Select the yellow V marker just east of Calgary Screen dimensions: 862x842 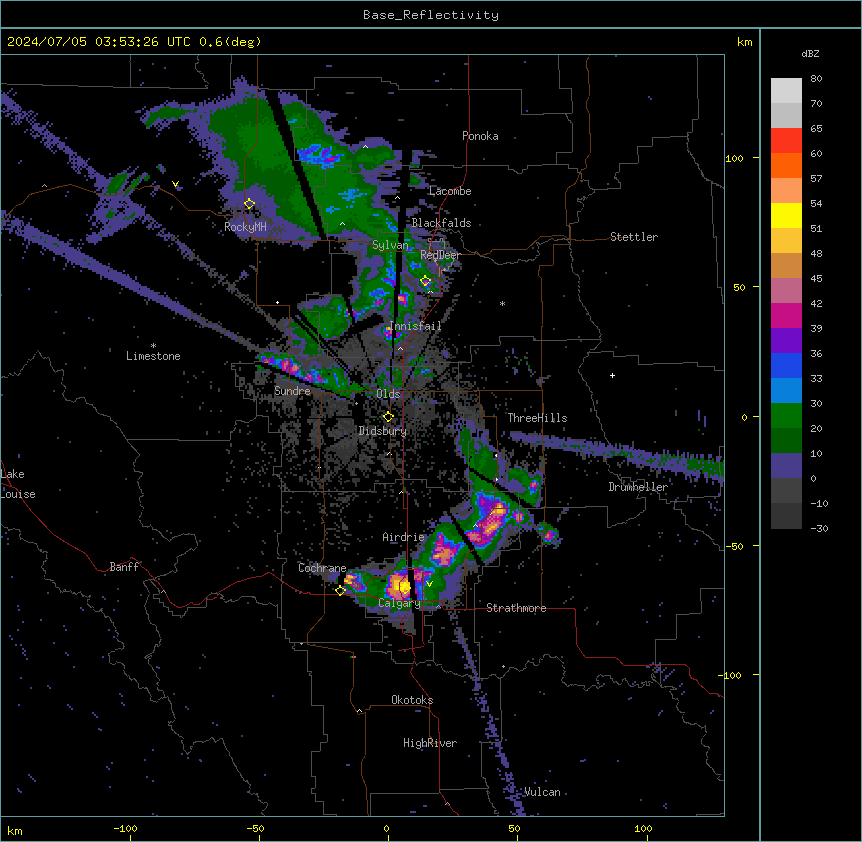[429, 584]
